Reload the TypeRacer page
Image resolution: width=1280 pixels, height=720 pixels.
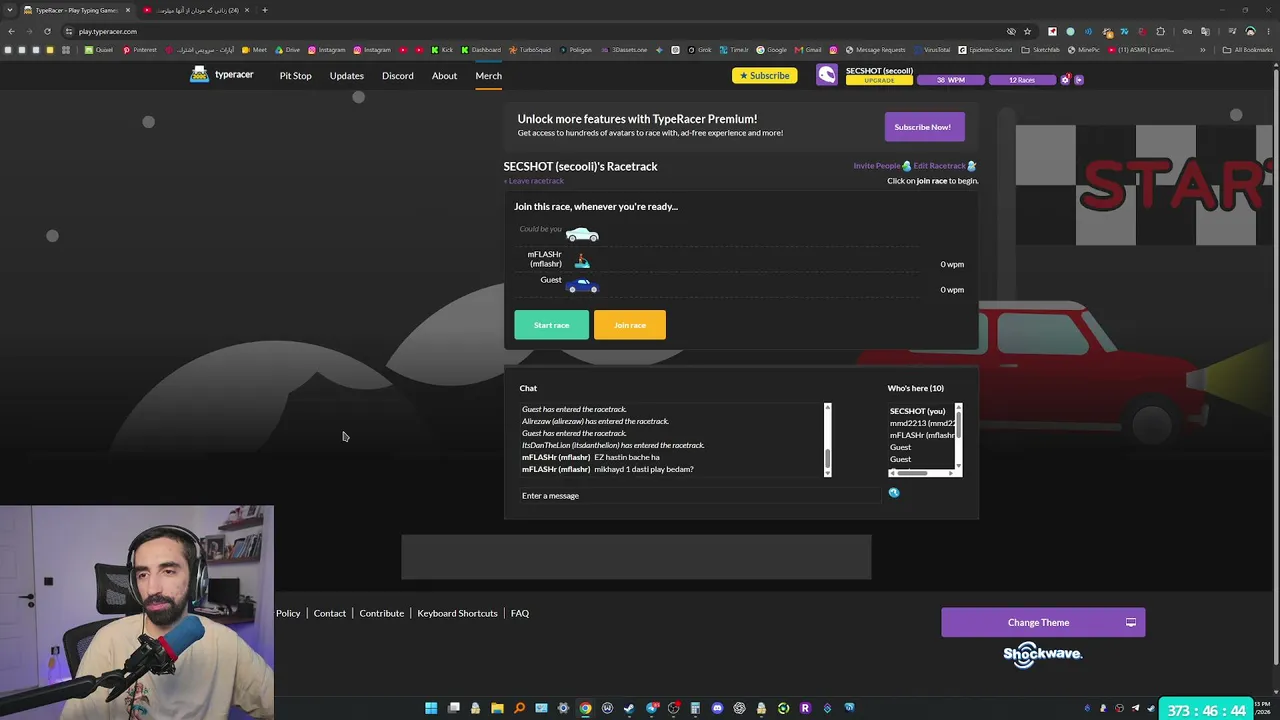pyautogui.click(x=47, y=31)
